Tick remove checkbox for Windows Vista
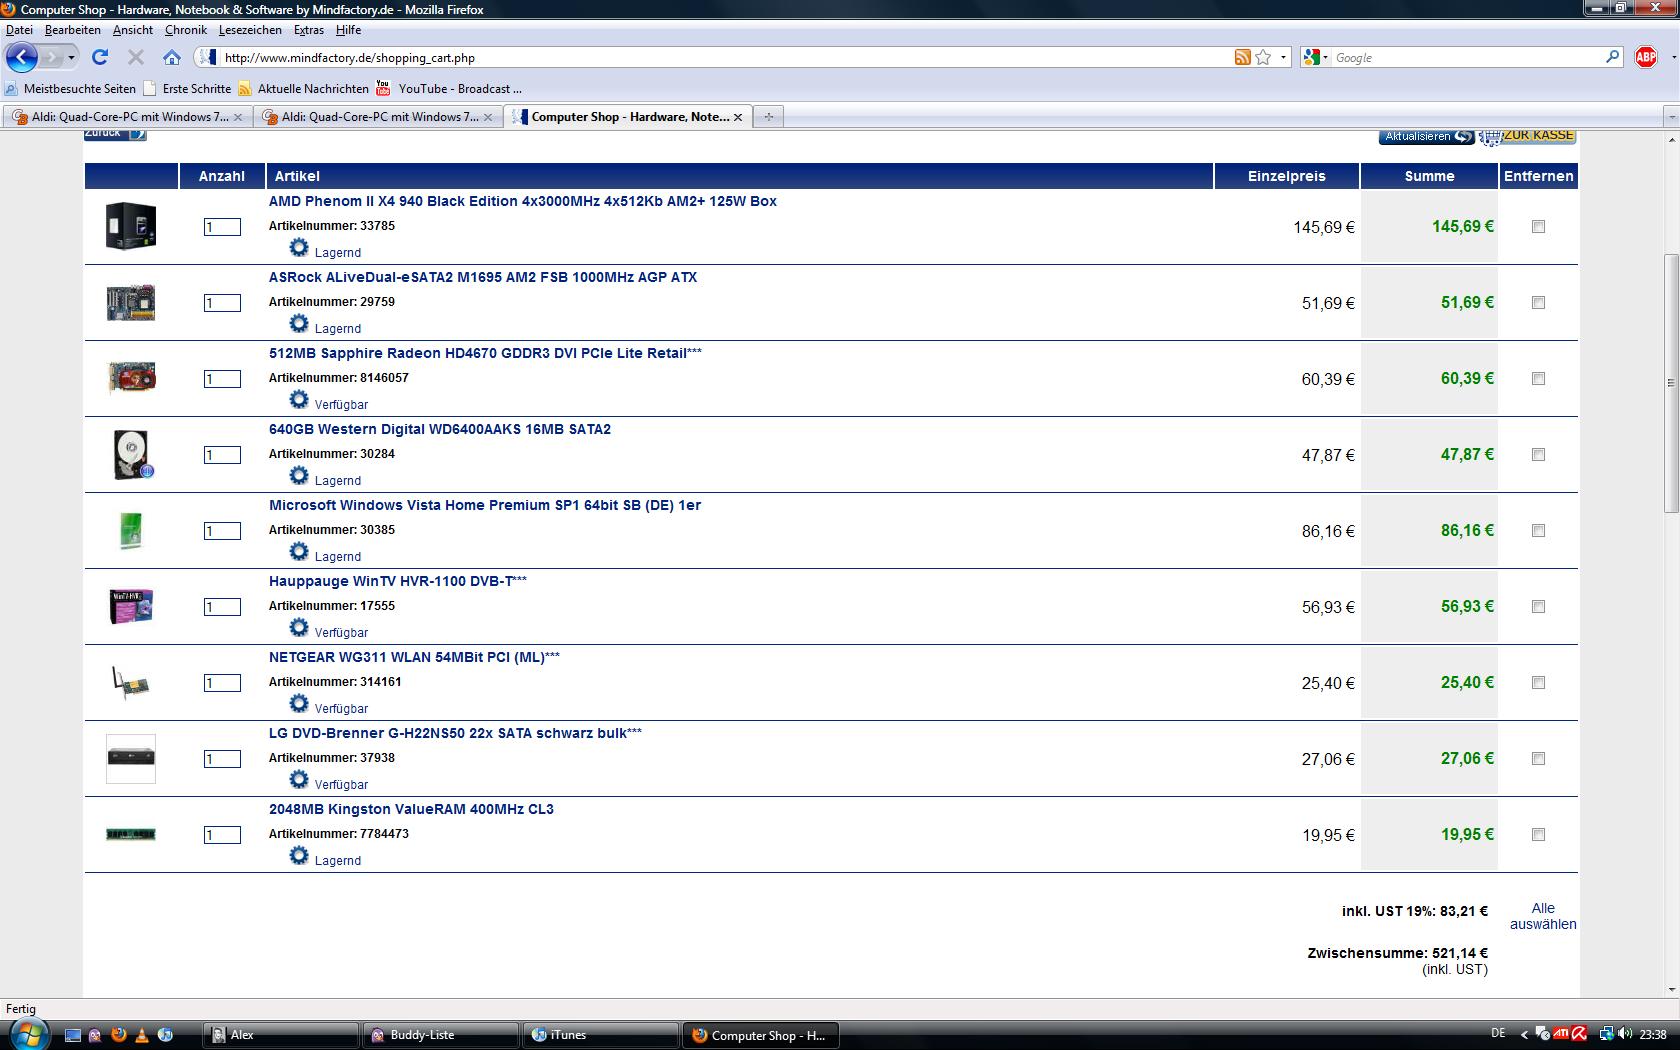The height and width of the screenshot is (1050, 1680). (x=1538, y=531)
